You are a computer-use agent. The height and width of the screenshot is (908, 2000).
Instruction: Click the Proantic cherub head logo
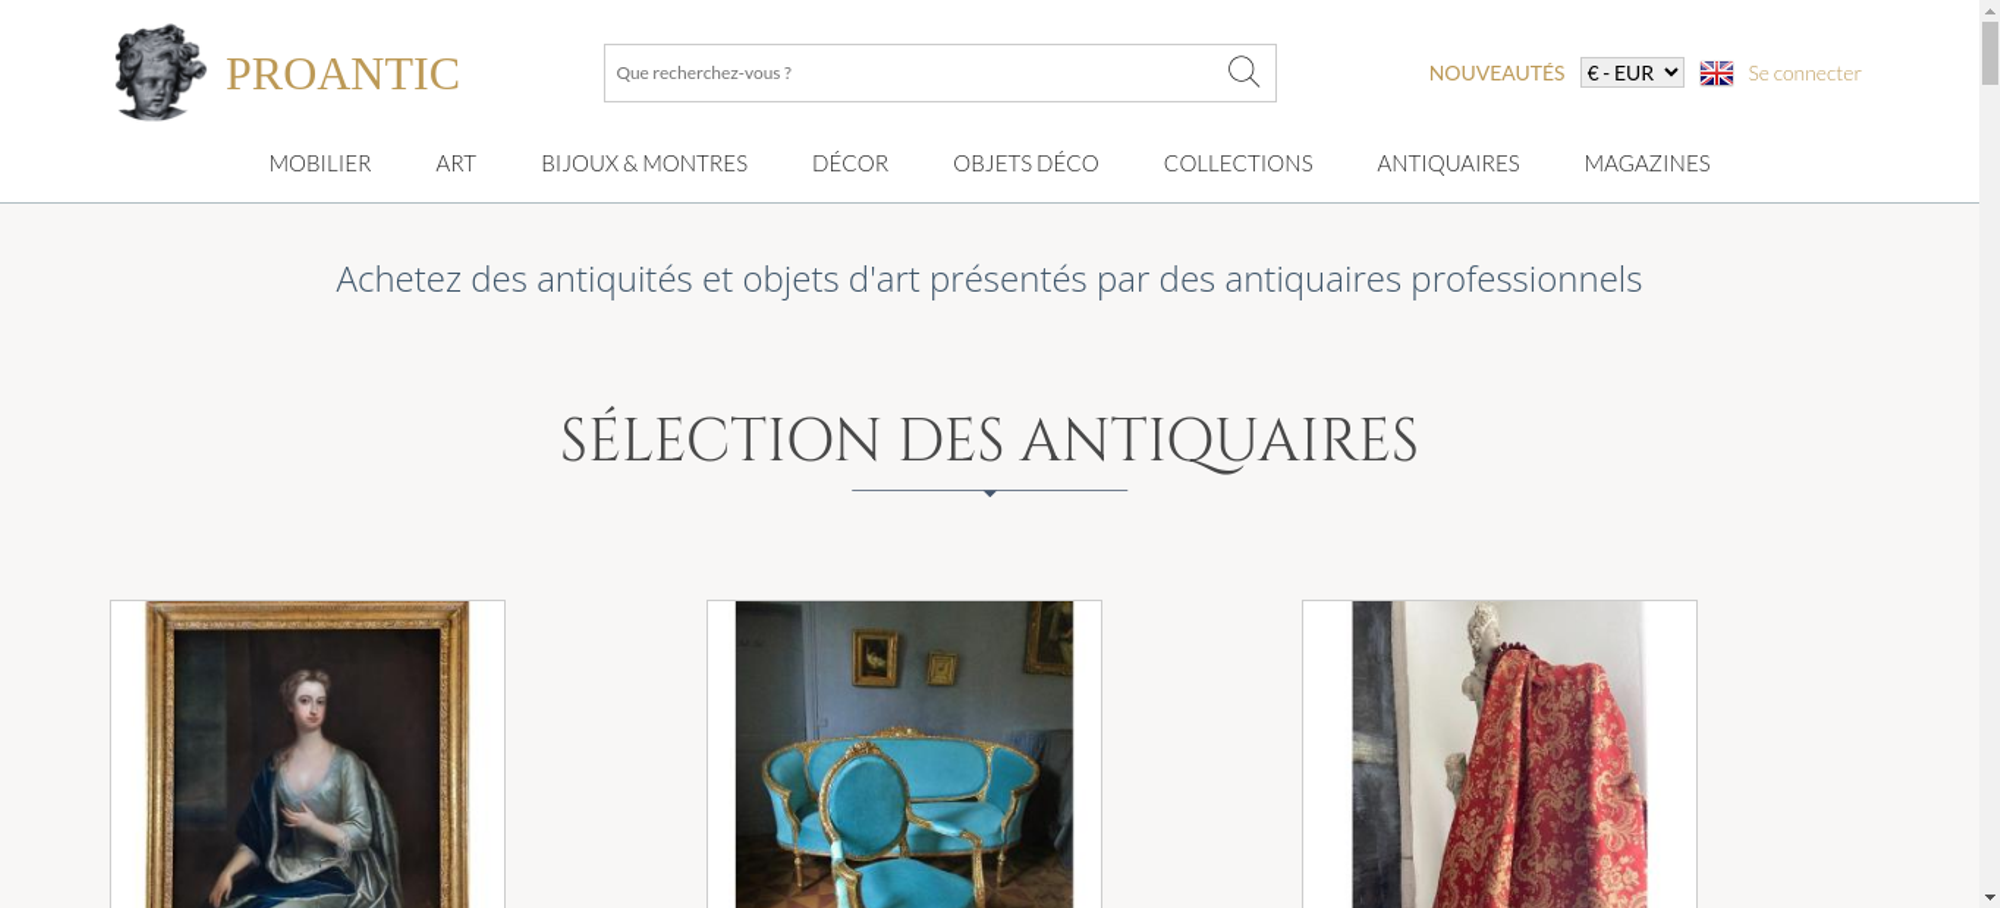point(160,72)
